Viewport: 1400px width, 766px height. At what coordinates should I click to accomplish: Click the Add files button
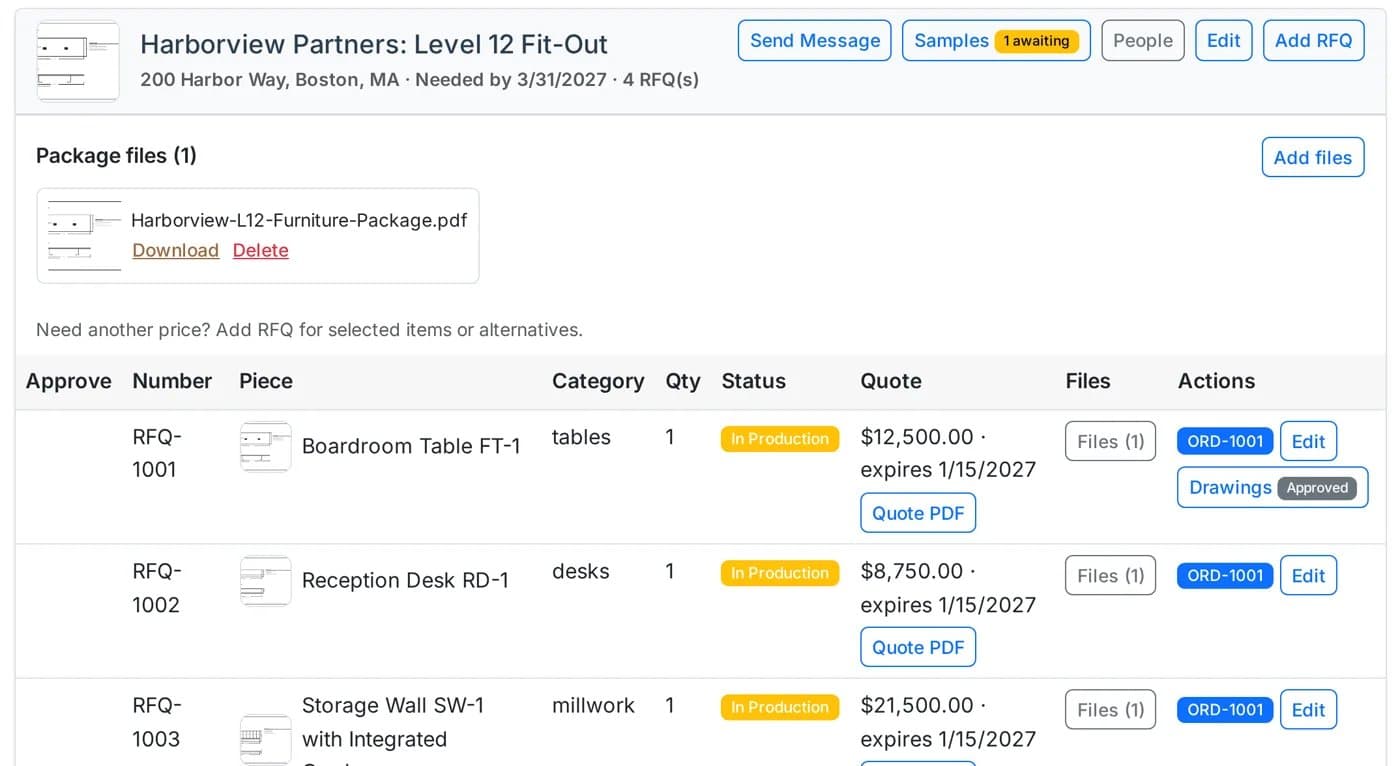click(1313, 157)
